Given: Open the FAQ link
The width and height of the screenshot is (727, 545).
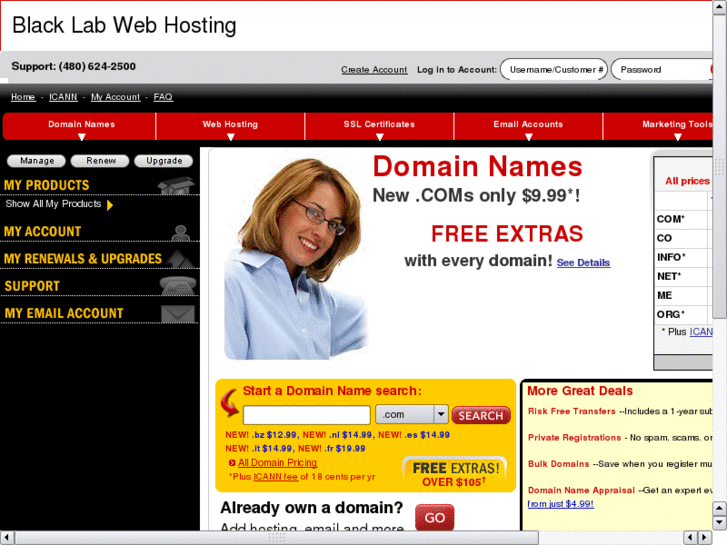Looking at the screenshot, I should tap(163, 97).
